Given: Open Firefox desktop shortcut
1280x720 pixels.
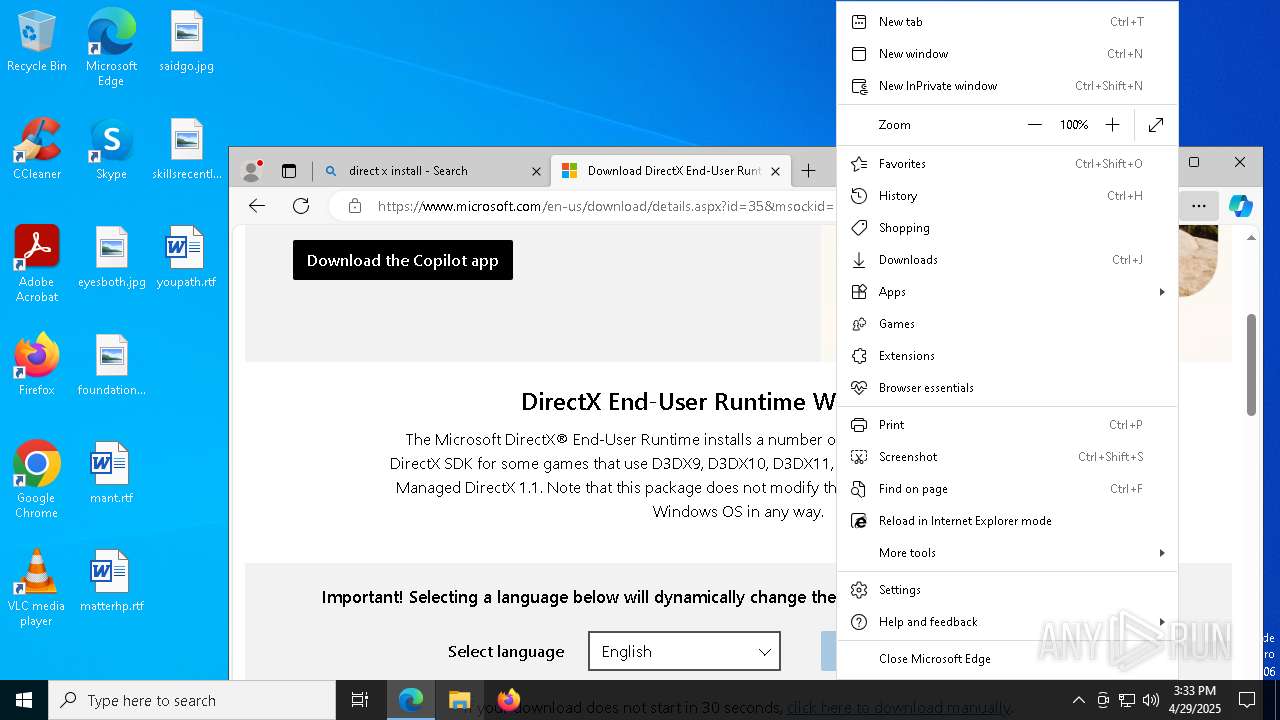Looking at the screenshot, I should click(x=37, y=365).
